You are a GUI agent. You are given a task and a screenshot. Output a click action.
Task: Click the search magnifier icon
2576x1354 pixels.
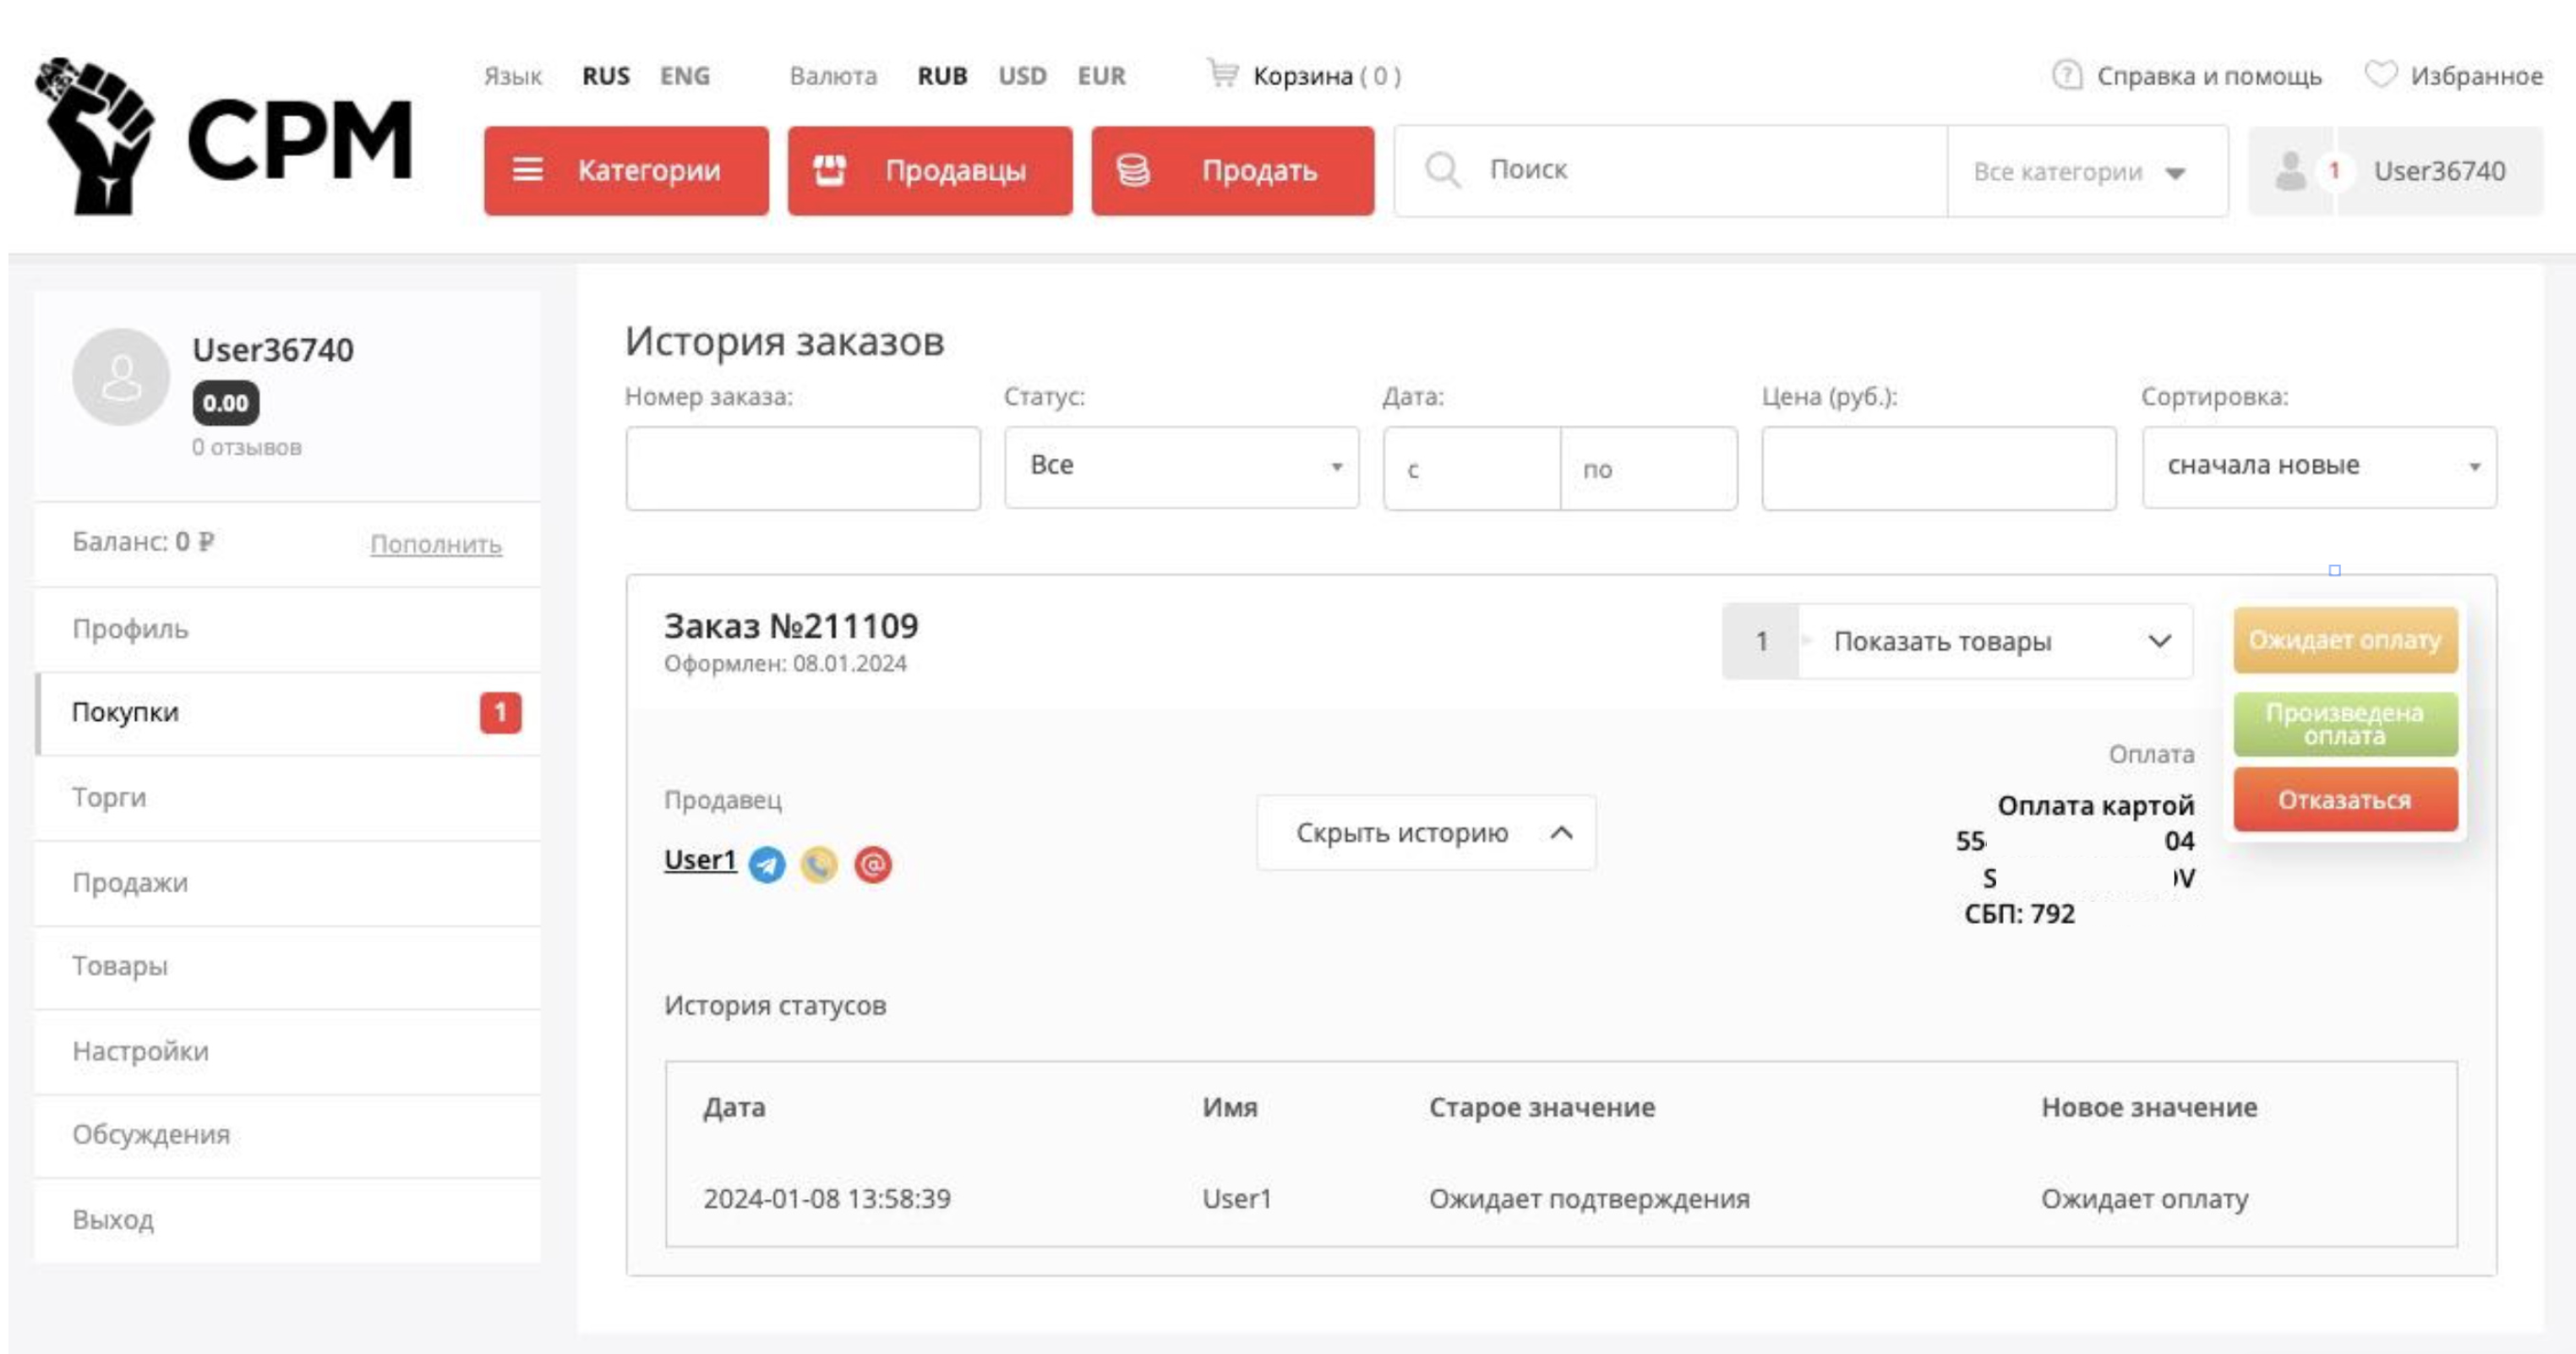[1442, 170]
